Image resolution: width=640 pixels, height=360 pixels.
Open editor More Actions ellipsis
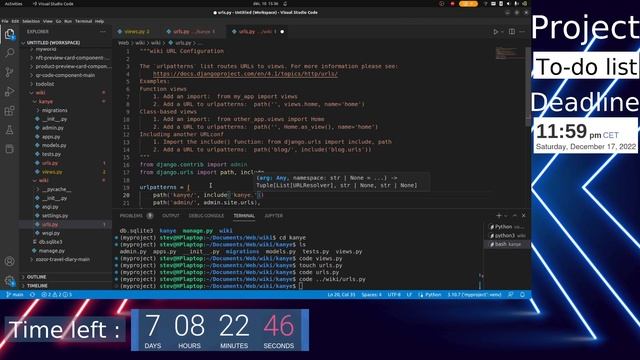coord(522,31)
